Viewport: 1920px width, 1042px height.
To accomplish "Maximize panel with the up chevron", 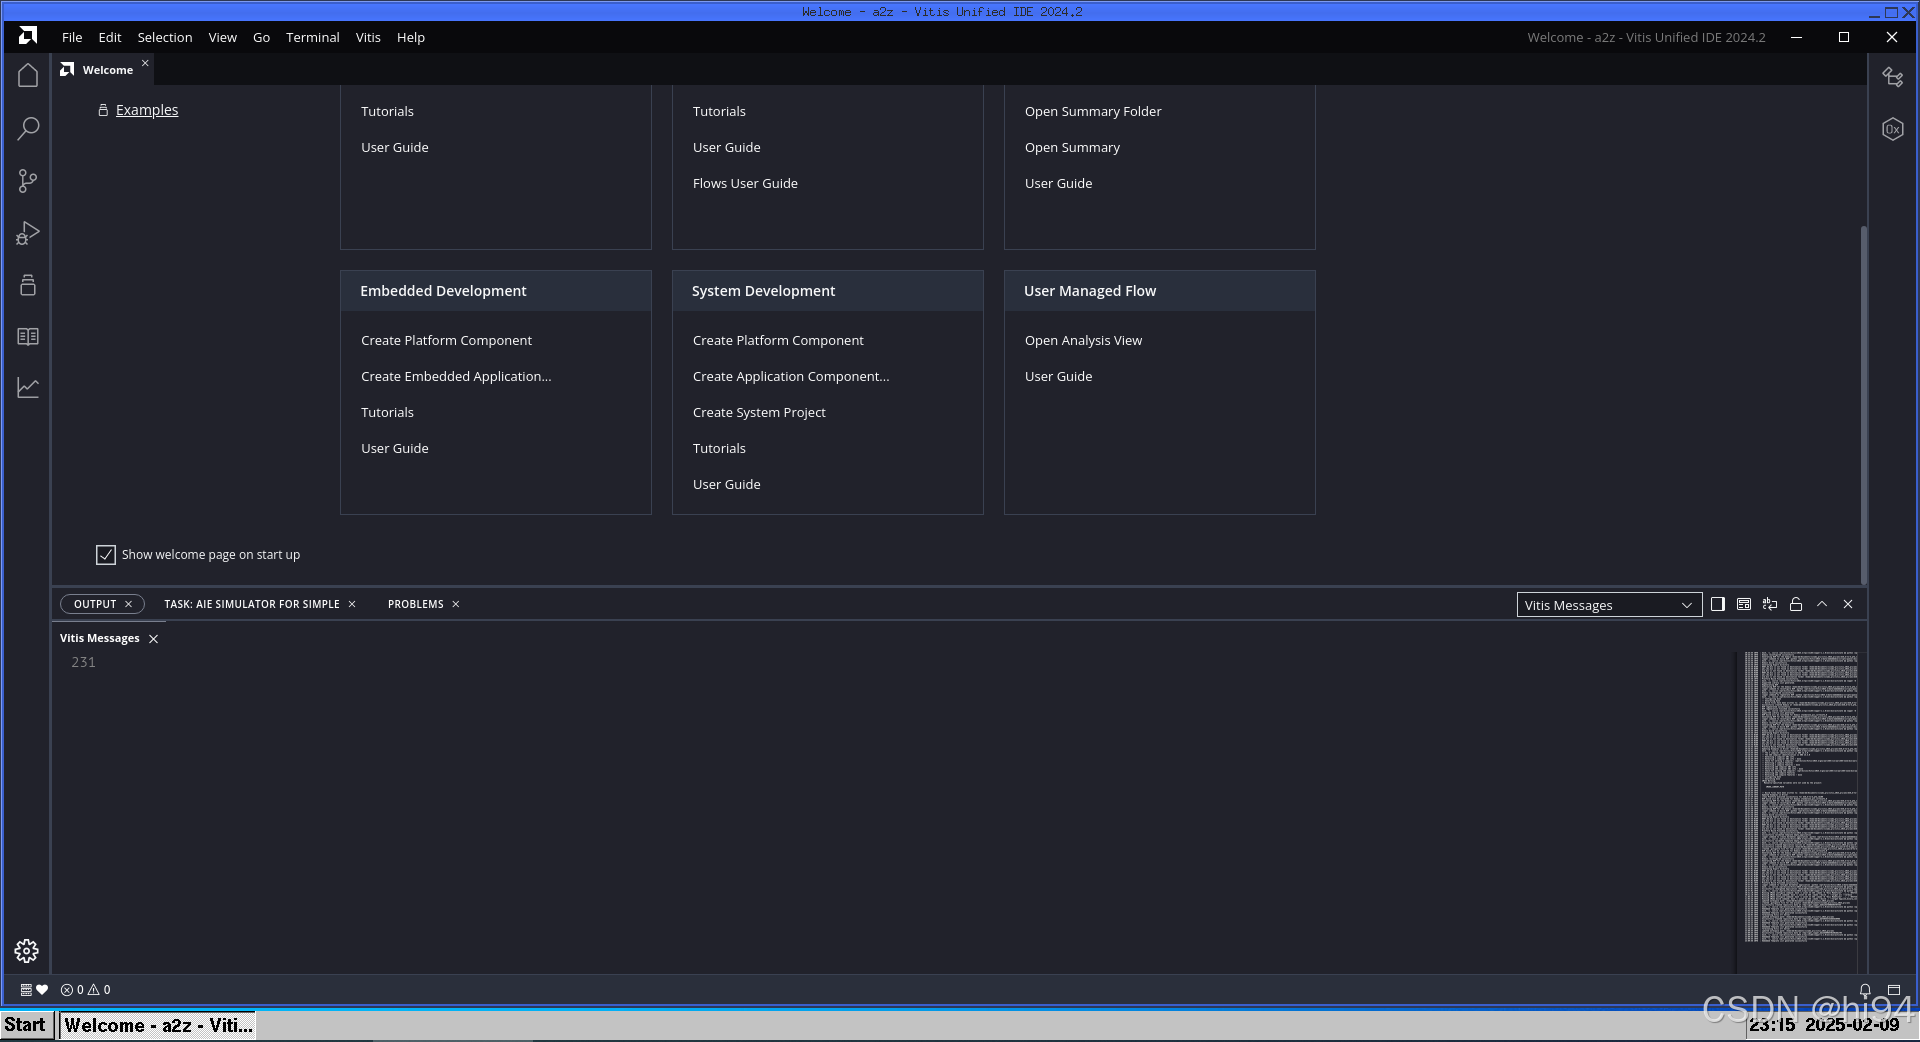I will click(x=1822, y=604).
